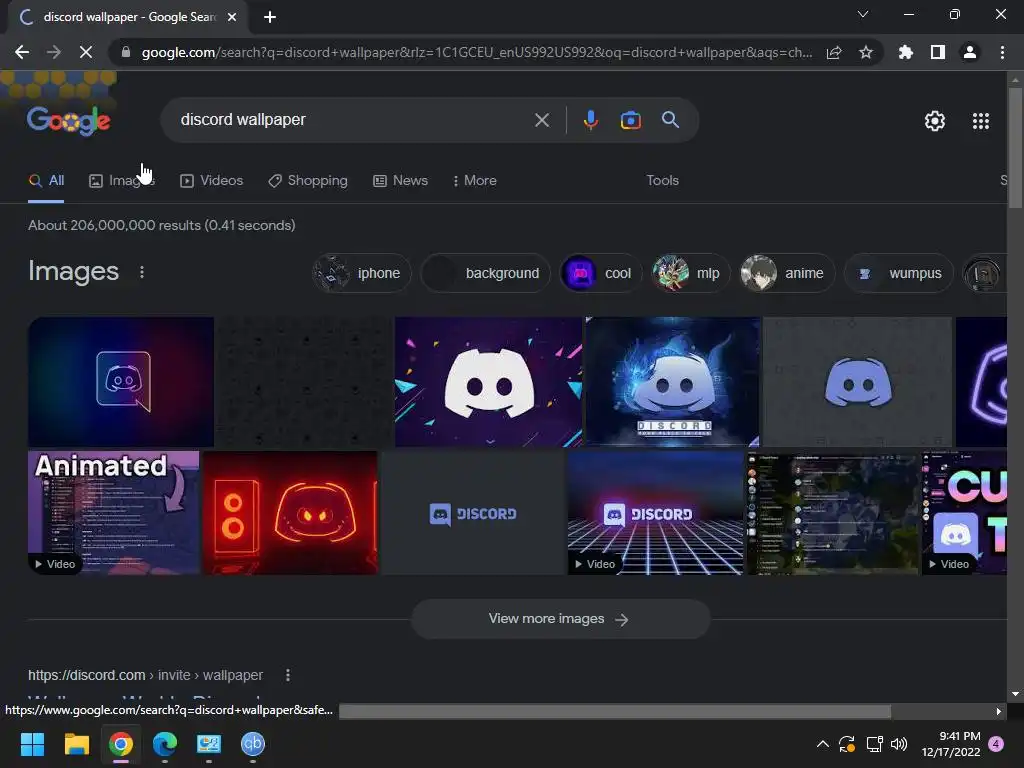Bookmark this page with the star icon
The image size is (1024, 768).
(866, 52)
